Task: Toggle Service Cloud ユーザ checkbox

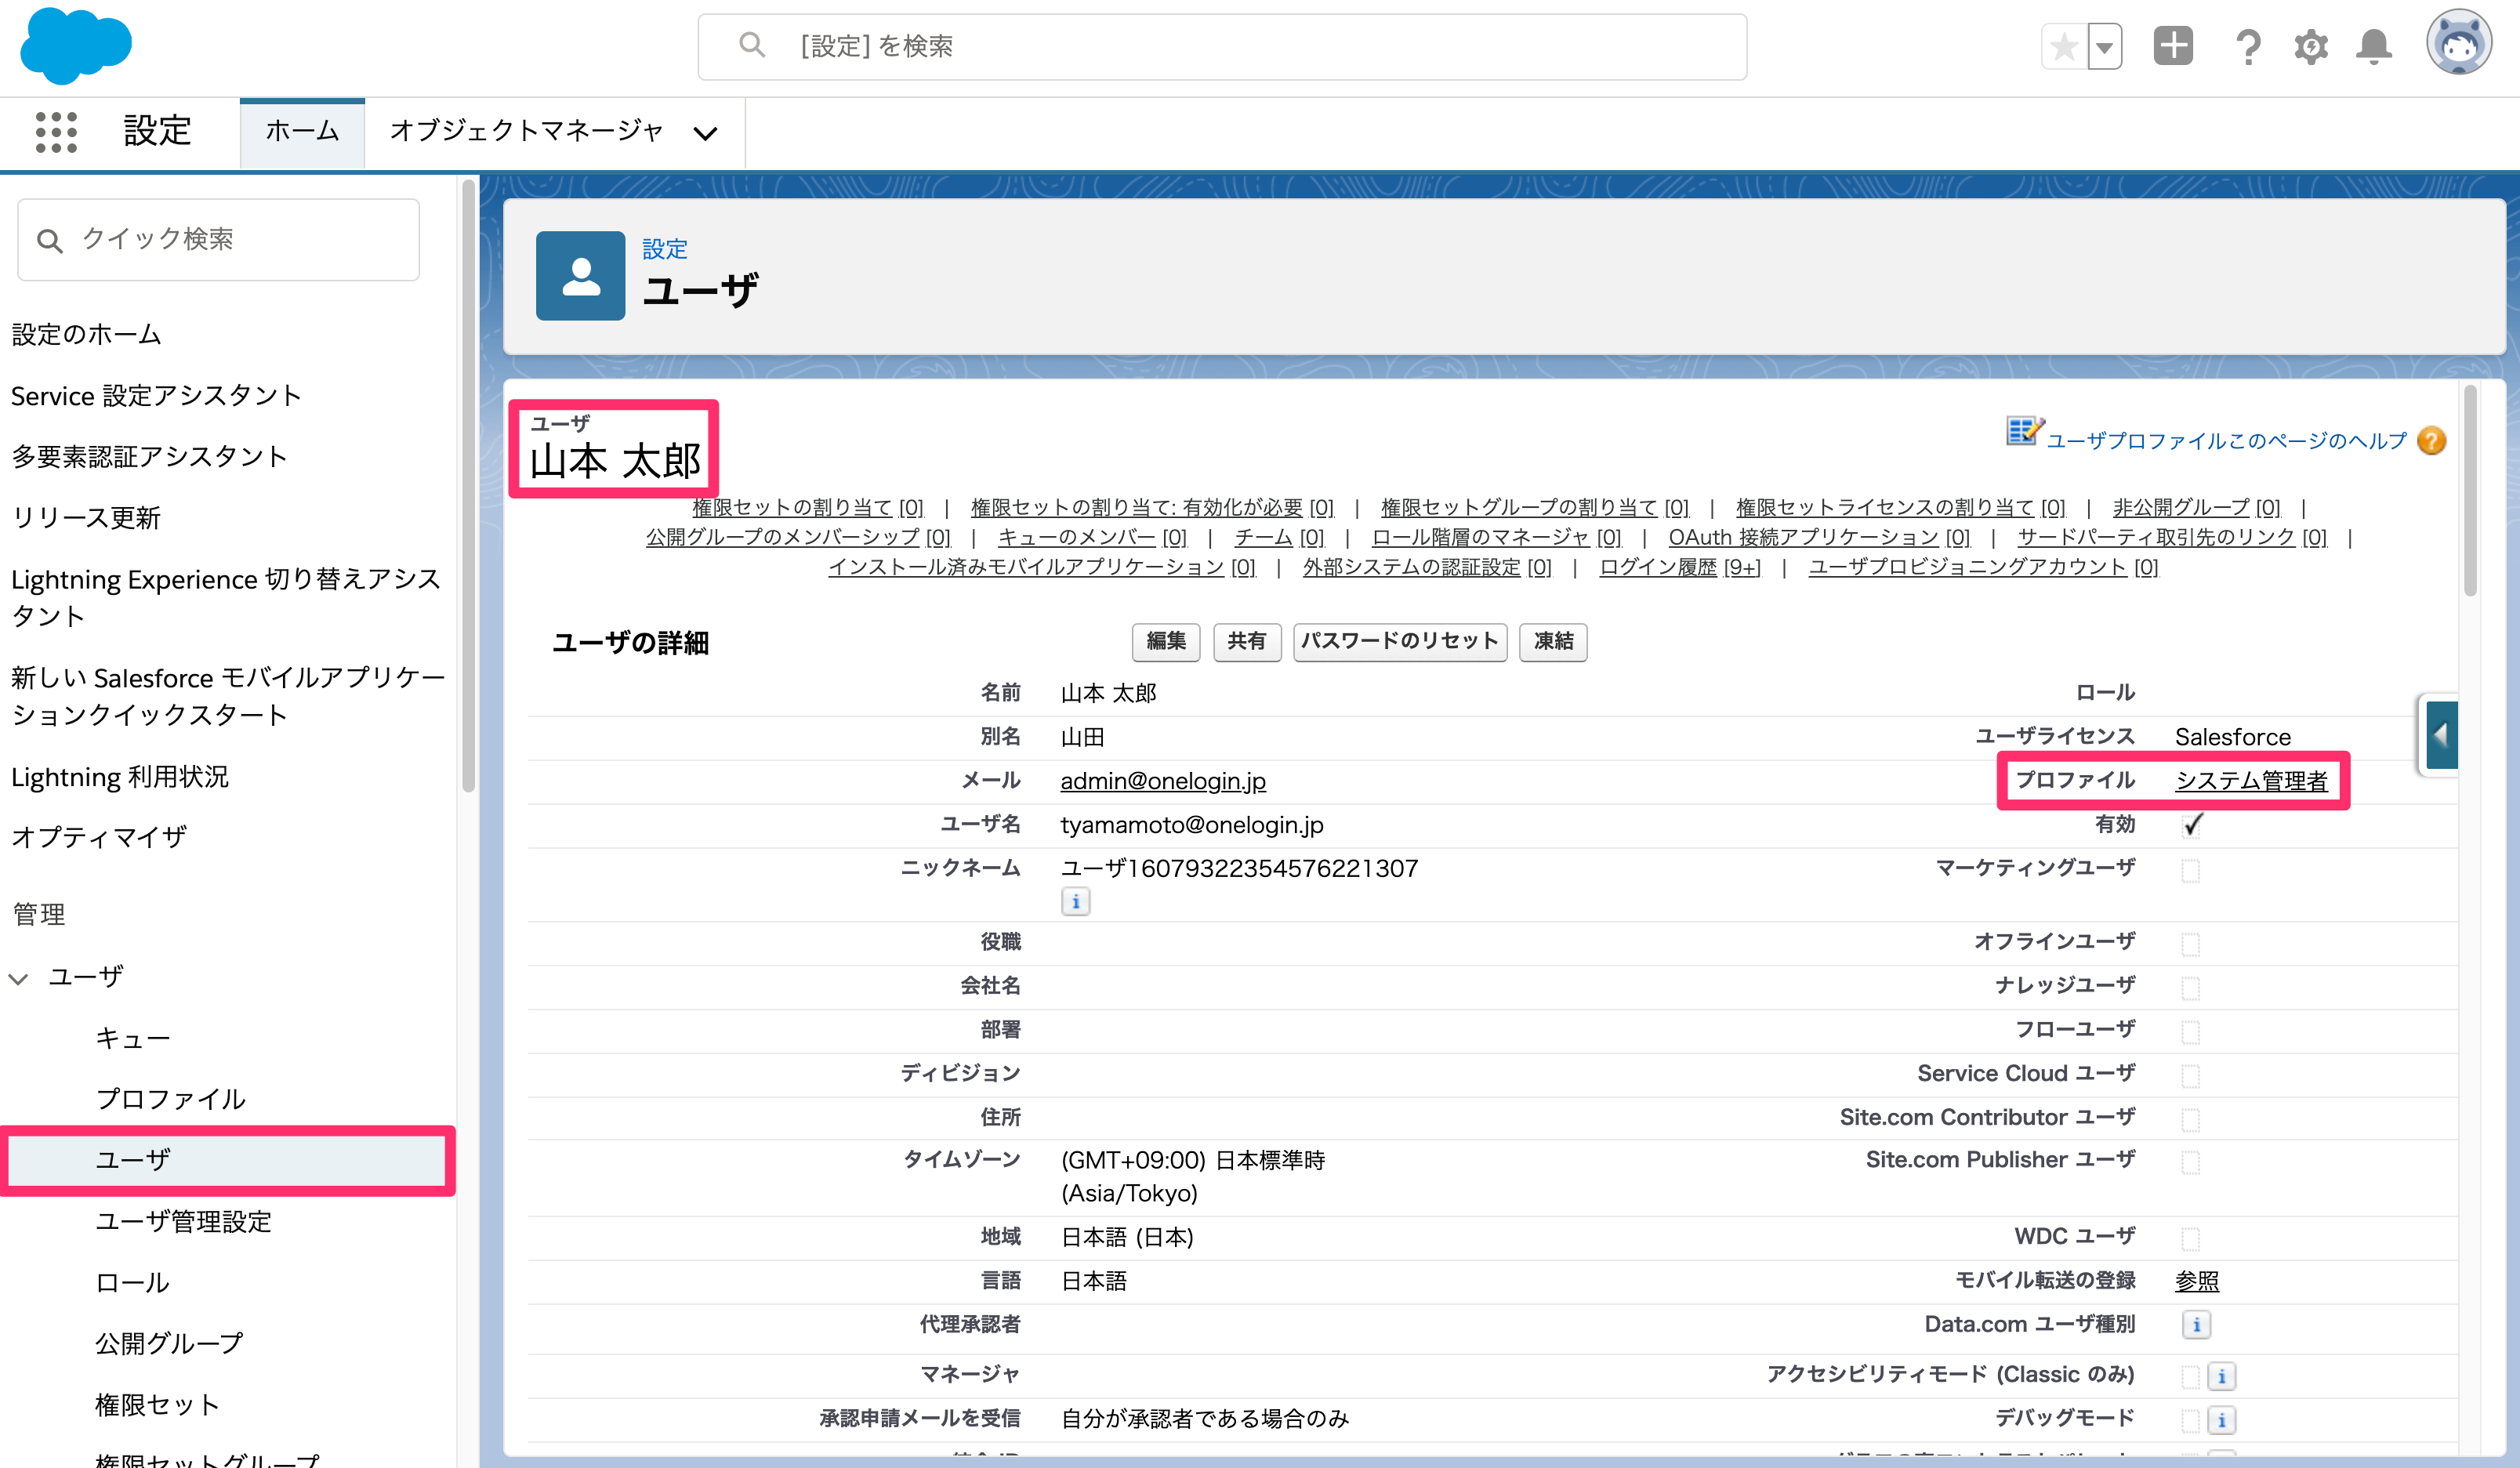Action: click(x=2190, y=1075)
